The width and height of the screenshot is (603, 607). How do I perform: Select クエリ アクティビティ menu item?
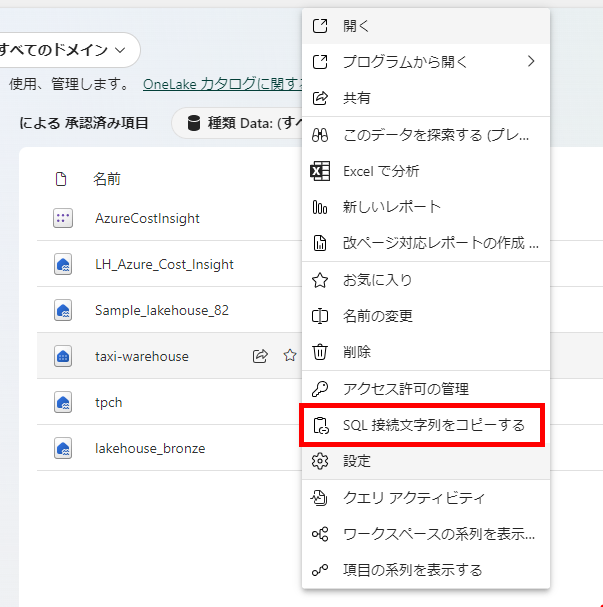(x=426, y=498)
